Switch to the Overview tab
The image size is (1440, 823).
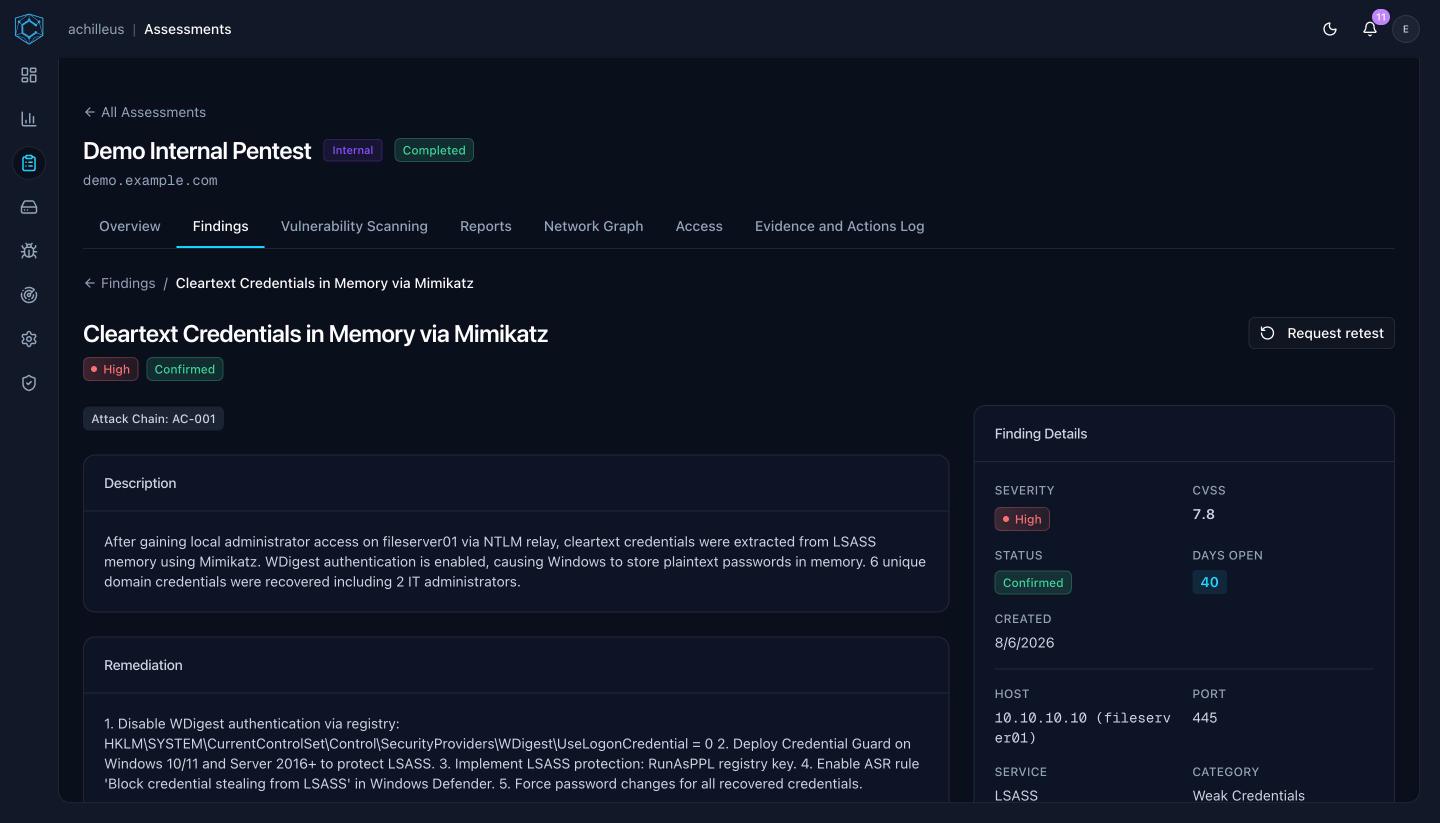click(x=130, y=226)
